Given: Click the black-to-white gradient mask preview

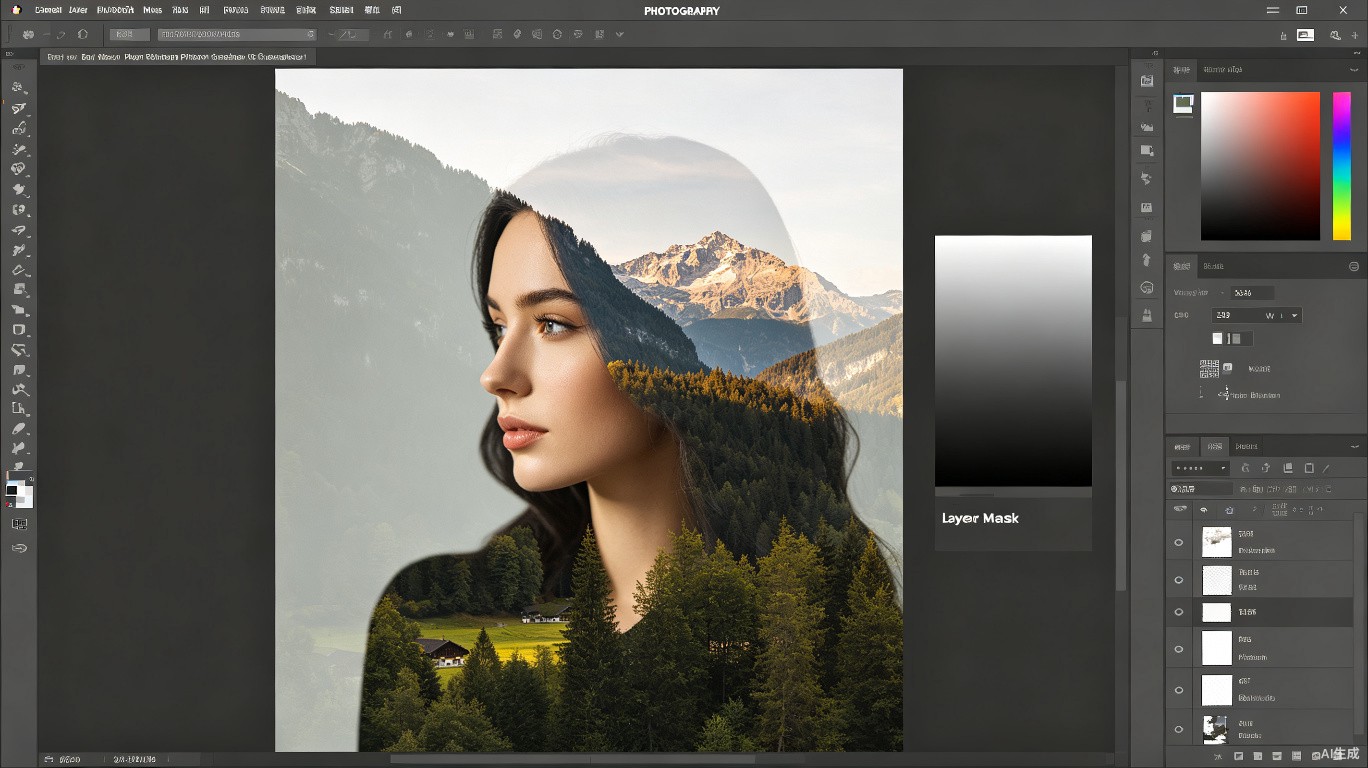Looking at the screenshot, I should point(1013,361).
